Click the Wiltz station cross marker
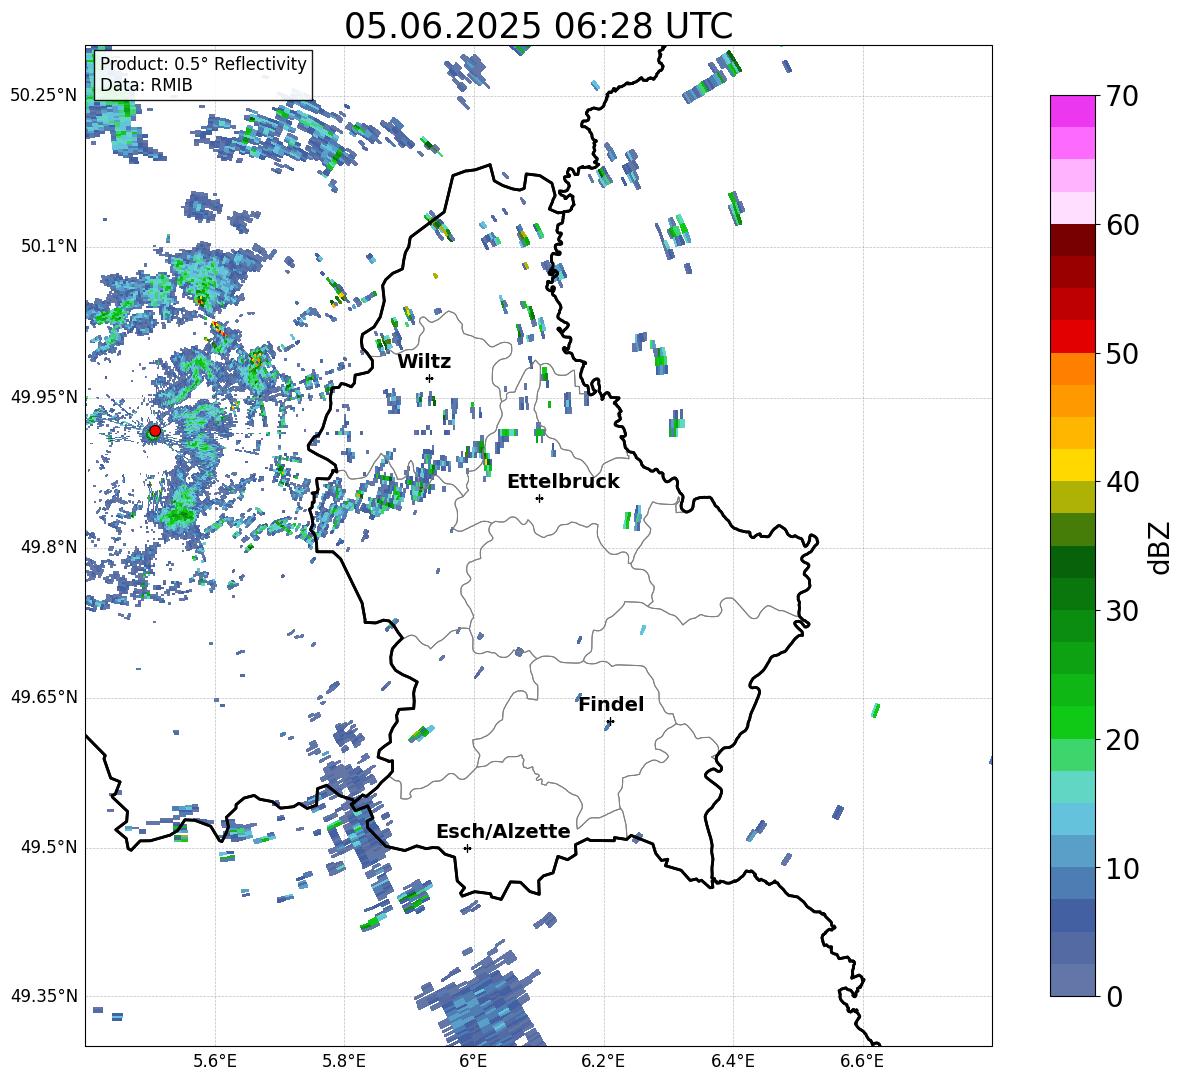This screenshot has width=1184, height=1081. [x=430, y=378]
